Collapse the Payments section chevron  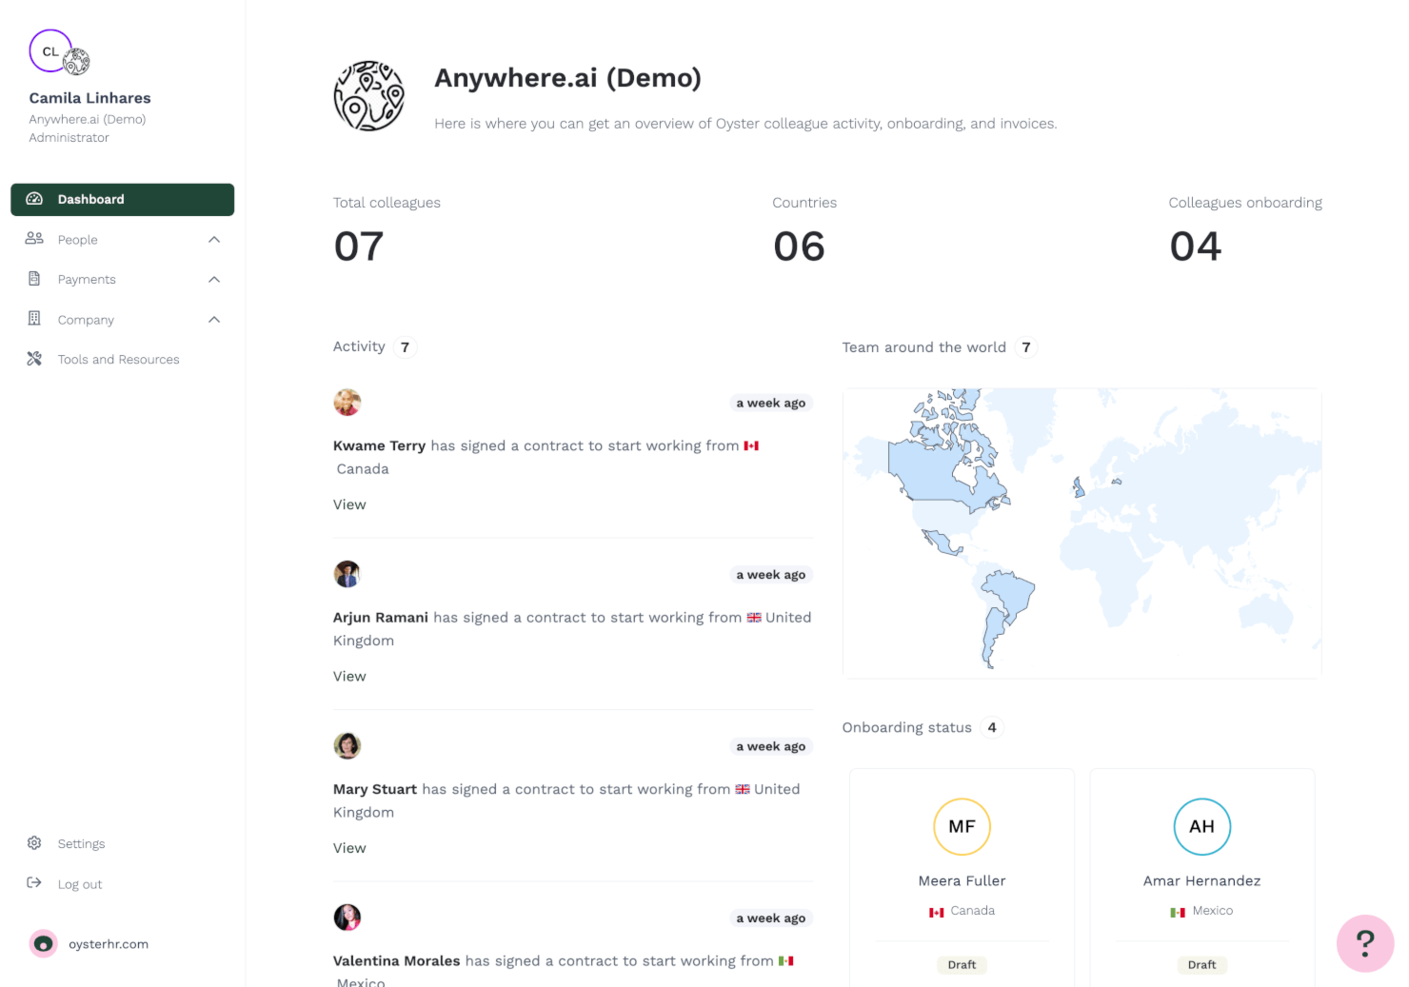pyautogui.click(x=213, y=279)
